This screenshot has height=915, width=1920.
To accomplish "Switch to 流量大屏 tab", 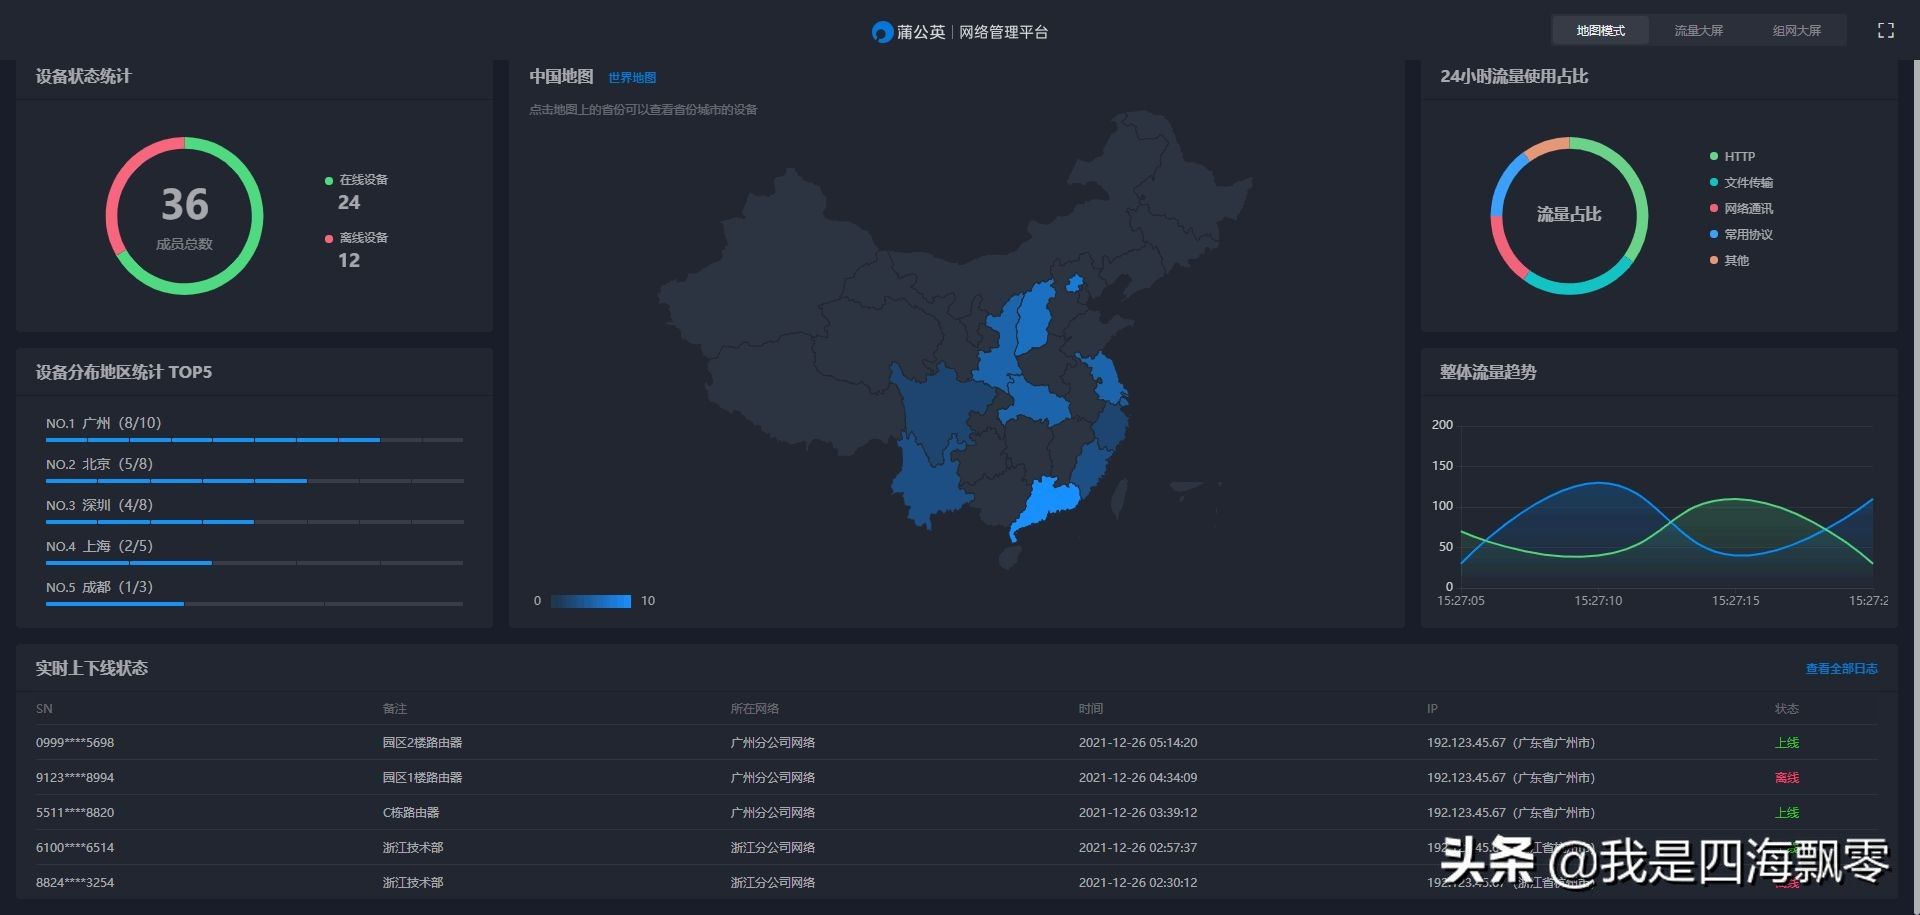I will pyautogui.click(x=1698, y=31).
